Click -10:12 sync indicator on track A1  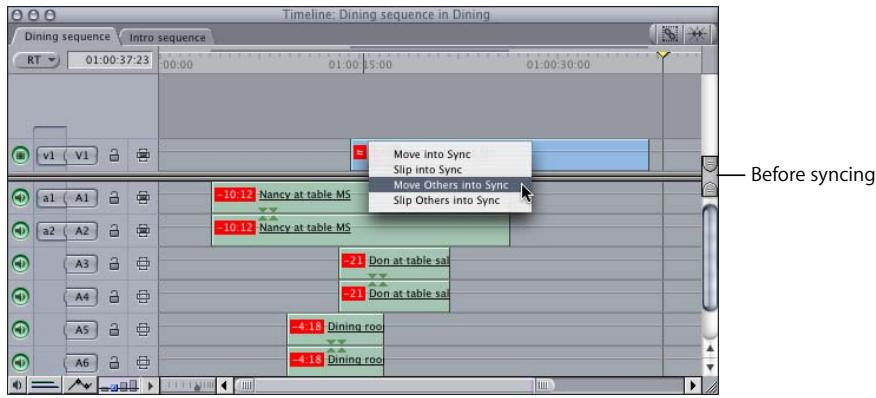(235, 195)
